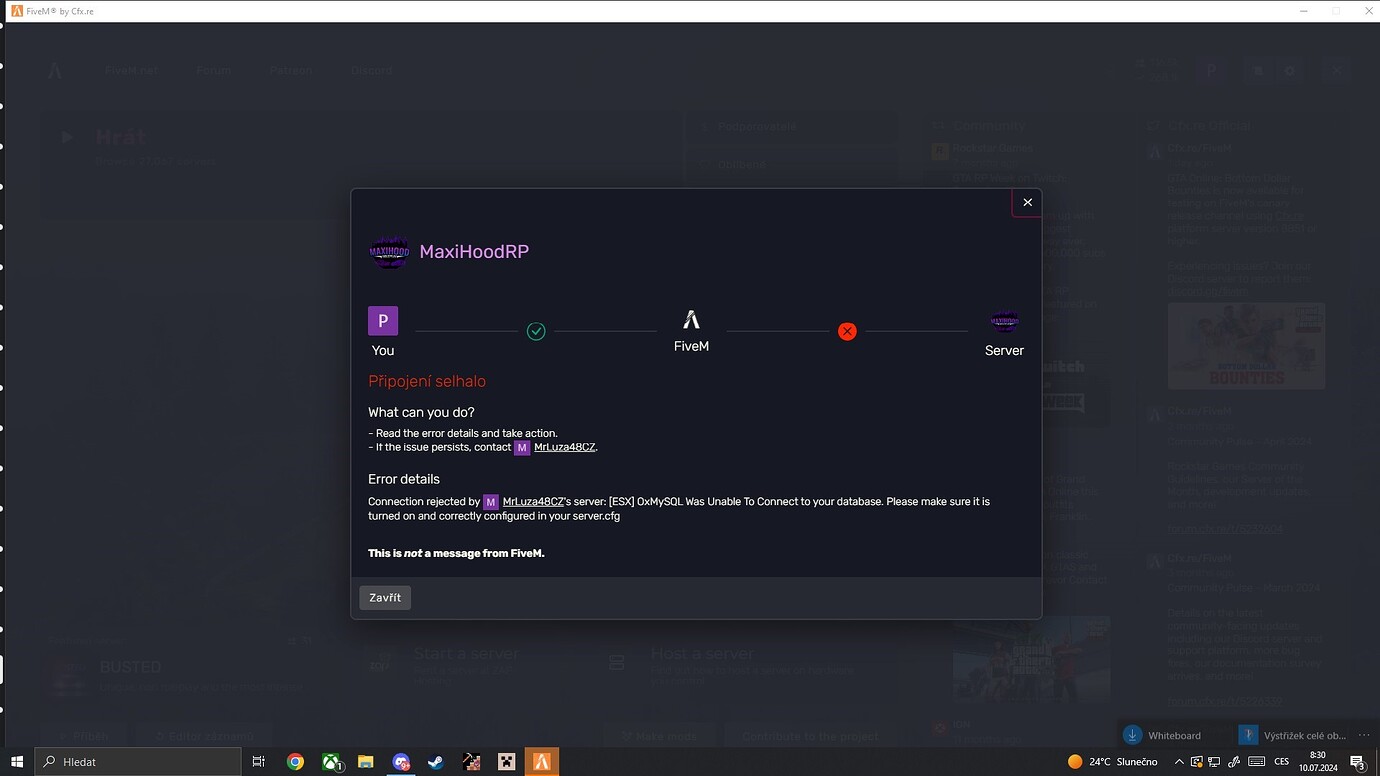1380x776 pixels.
Task: Open the profile avatar in the FiveM header
Action: coord(1211,70)
